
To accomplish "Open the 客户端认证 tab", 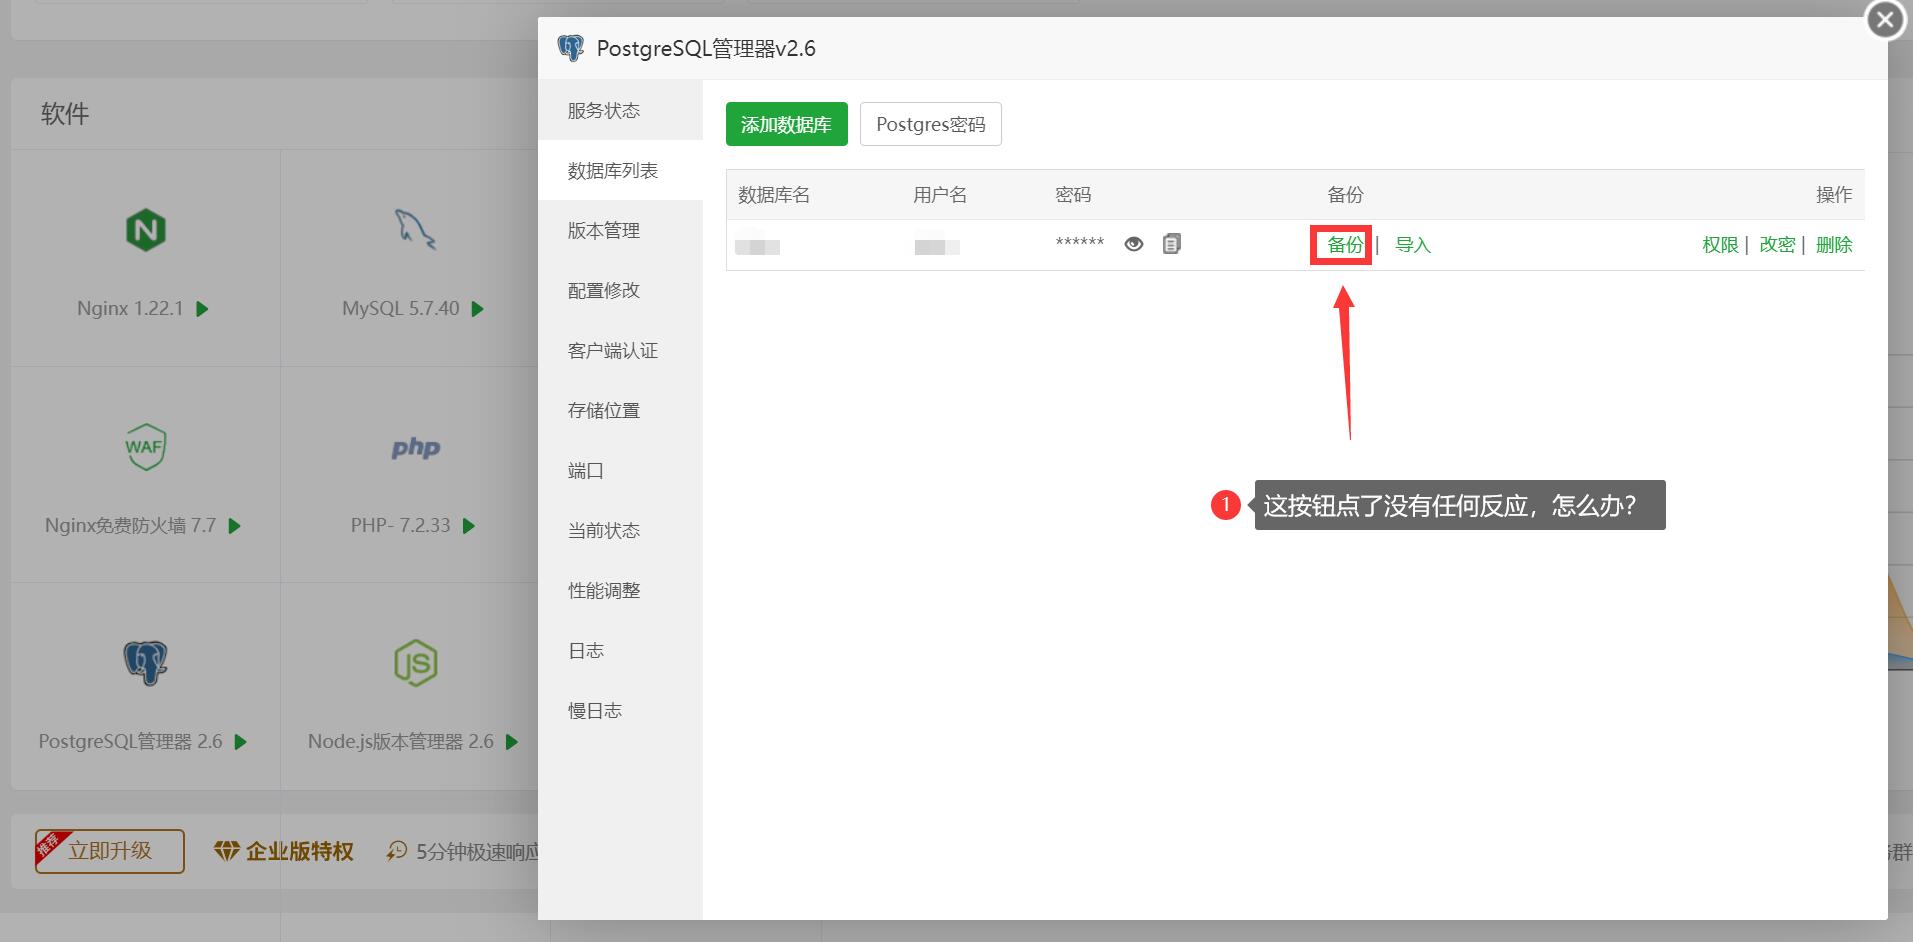I will pos(620,350).
